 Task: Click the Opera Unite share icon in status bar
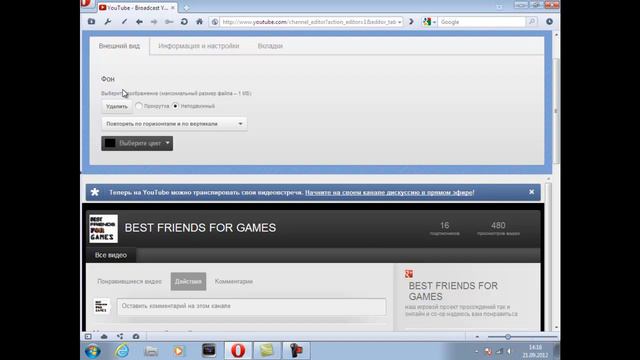pyautogui.click(x=120, y=336)
